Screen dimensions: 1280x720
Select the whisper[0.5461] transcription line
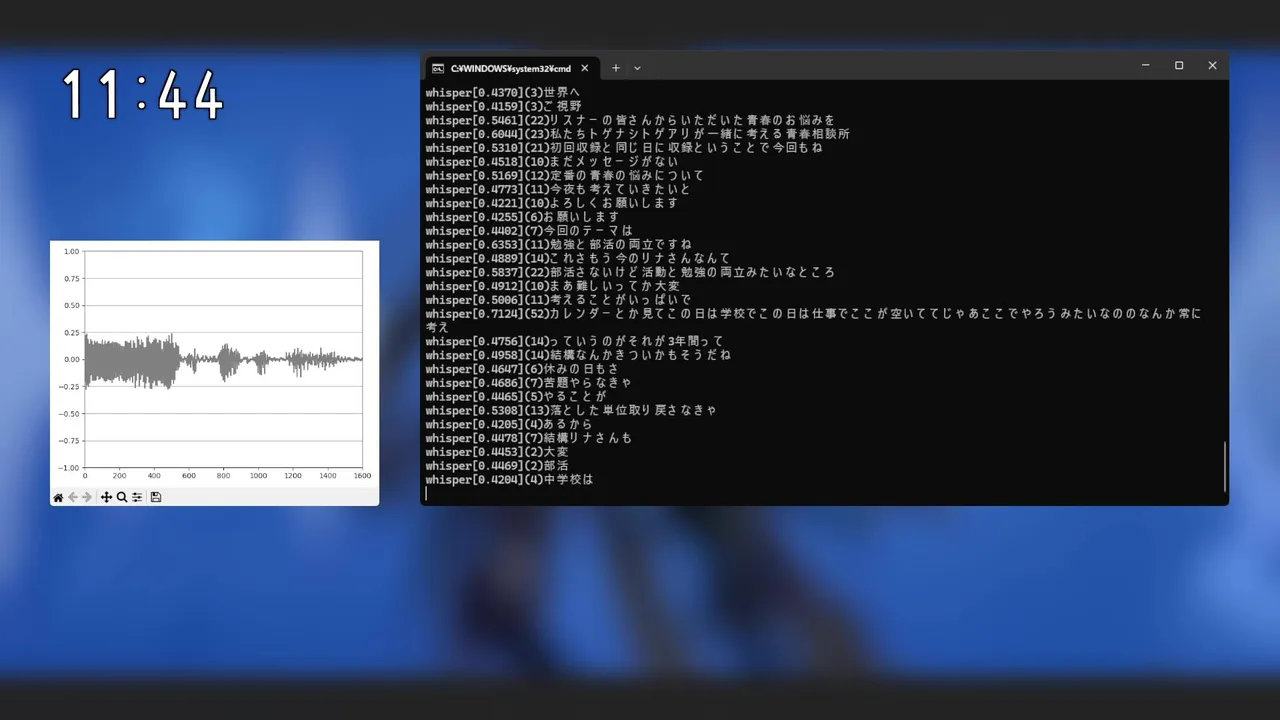point(630,120)
